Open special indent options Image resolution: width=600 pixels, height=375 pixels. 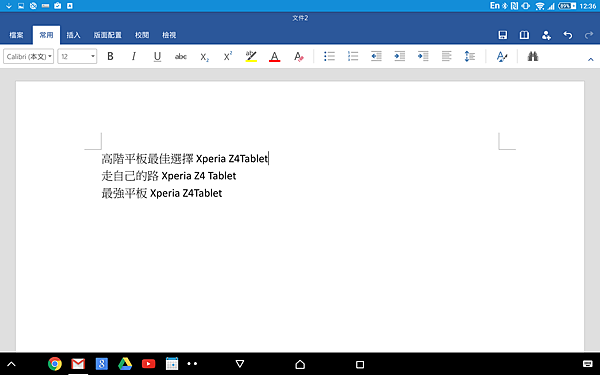[423, 56]
